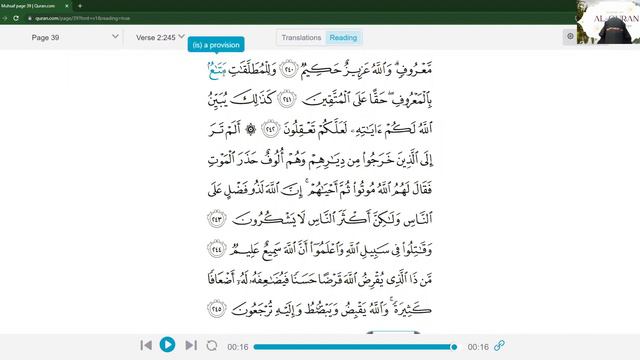Screen dimensions: 640x360
Task: Click the '(is) a provision' tooltip
Action: (x=216, y=45)
